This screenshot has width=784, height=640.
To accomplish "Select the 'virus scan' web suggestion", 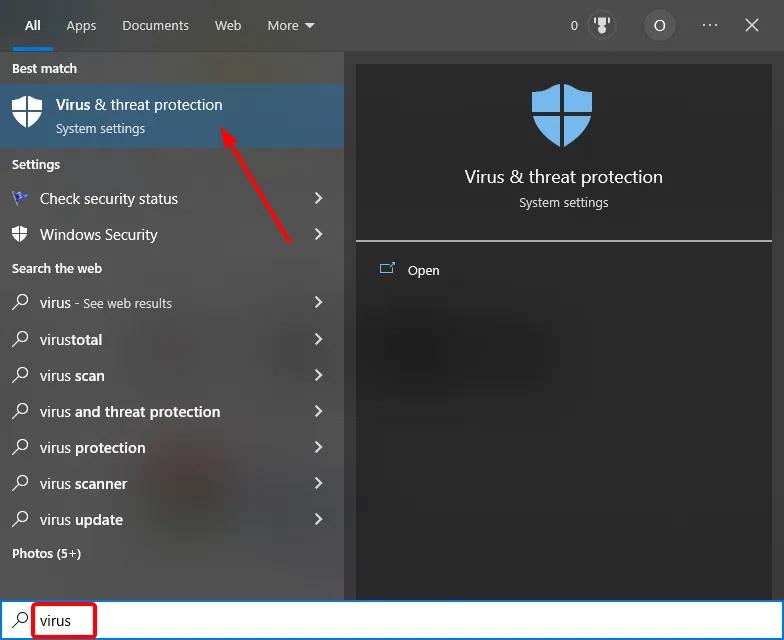I will click(x=172, y=376).
